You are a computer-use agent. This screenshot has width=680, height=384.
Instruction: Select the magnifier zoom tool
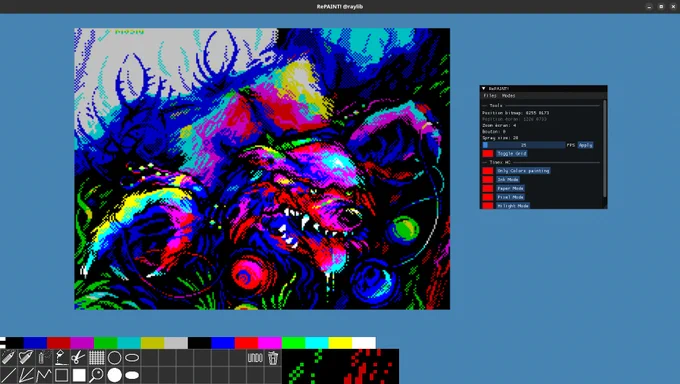click(97, 375)
